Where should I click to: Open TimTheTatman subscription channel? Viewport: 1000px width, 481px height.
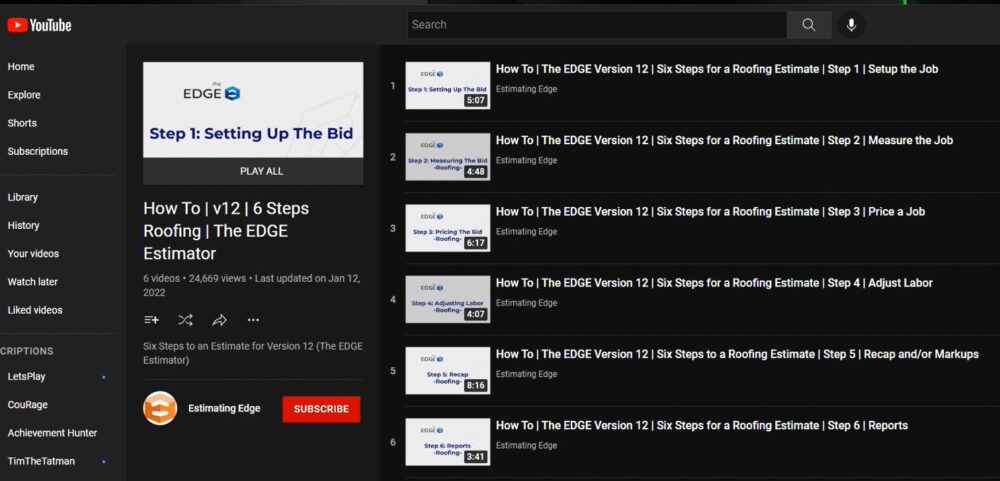click(x=41, y=461)
